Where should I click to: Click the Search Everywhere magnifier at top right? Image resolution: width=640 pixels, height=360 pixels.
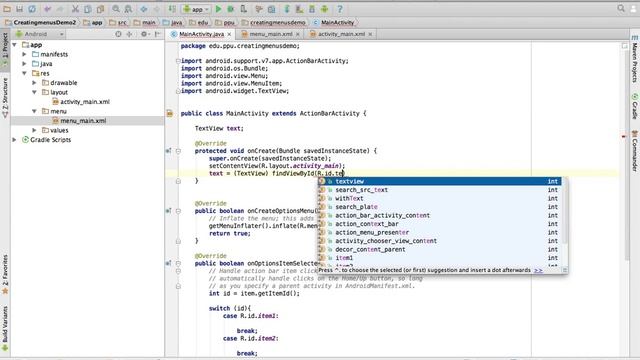(621, 8)
